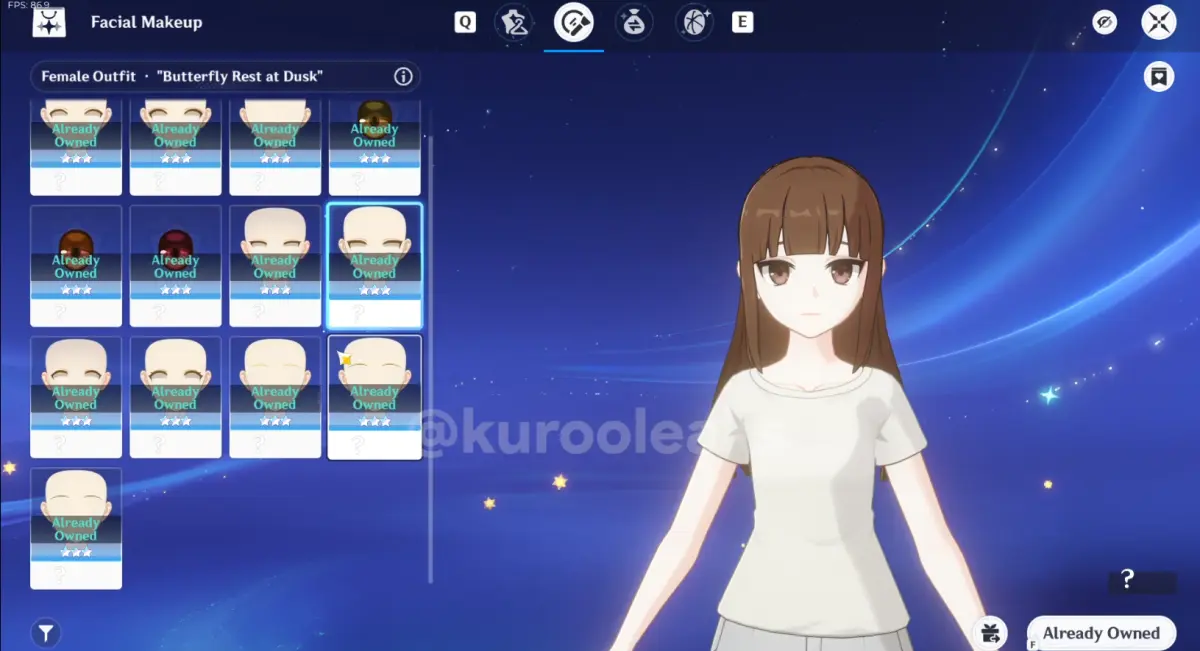The height and width of the screenshot is (651, 1200).
Task: Click the gift swap icon near Already Owned
Action: (x=990, y=632)
